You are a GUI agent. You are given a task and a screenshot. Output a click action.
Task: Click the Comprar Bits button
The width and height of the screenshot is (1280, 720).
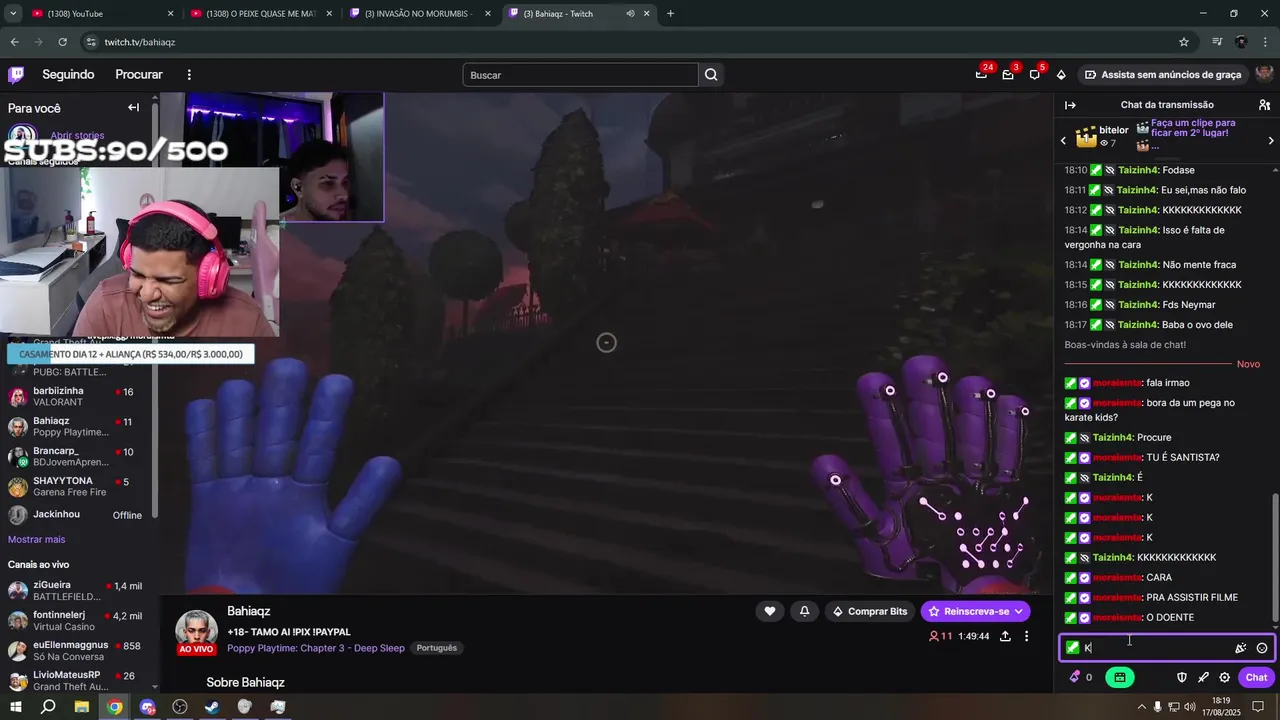pyautogui.click(x=870, y=611)
